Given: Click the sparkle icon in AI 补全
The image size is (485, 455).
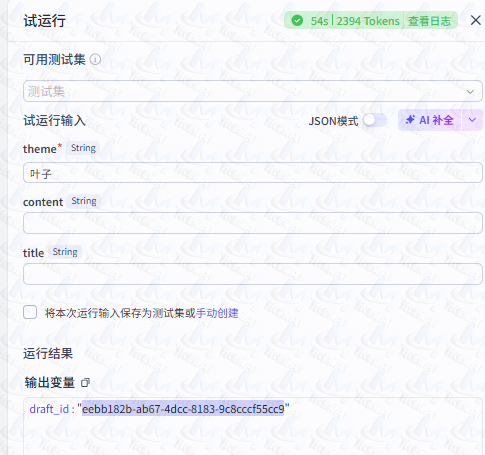Looking at the screenshot, I should [x=410, y=120].
